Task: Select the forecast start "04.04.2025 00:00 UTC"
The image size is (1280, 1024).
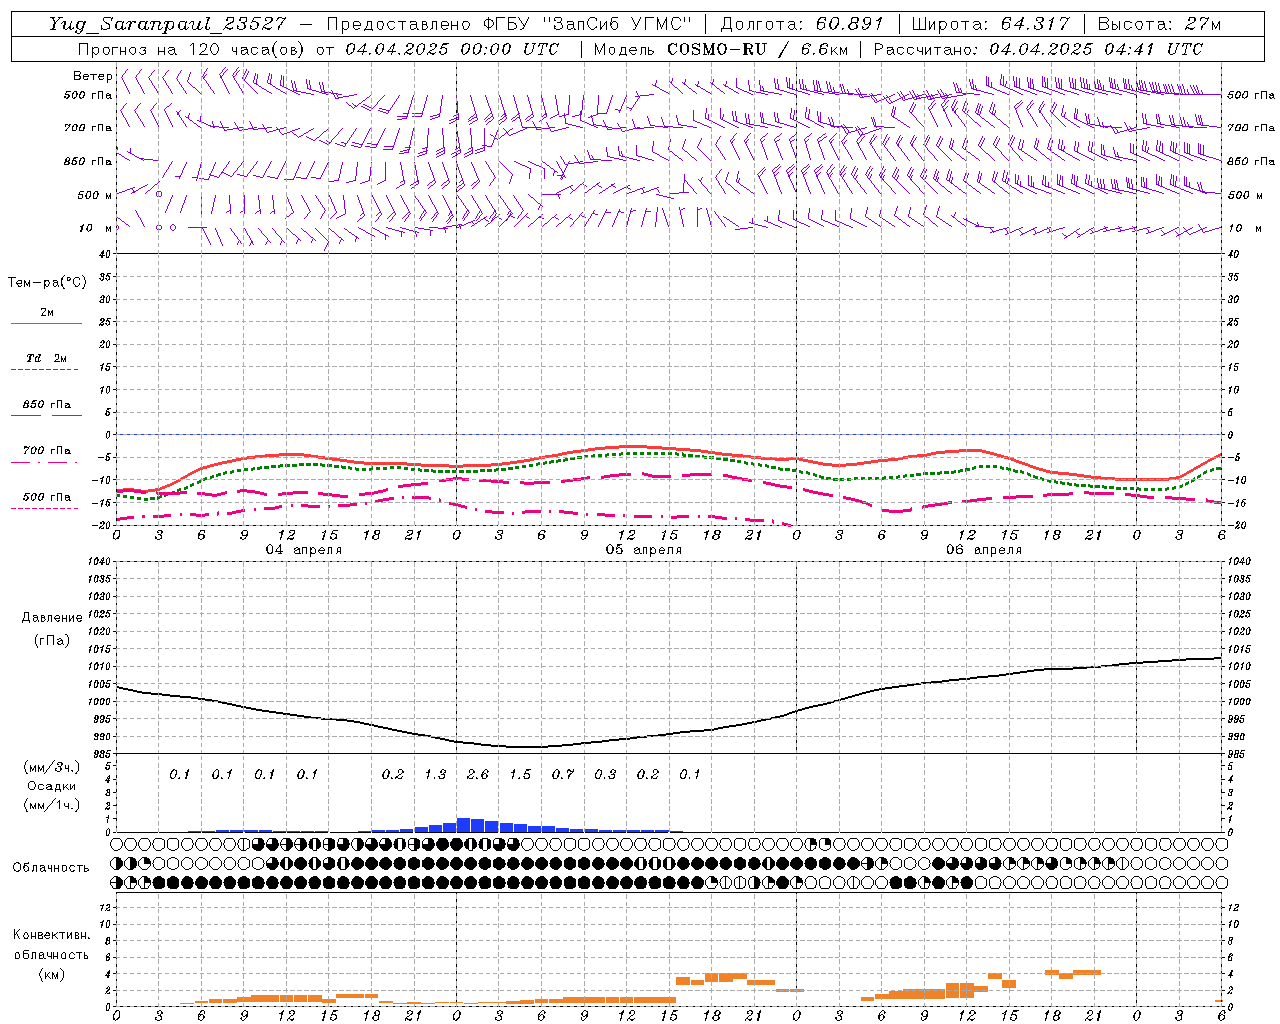Action: pyautogui.click(x=452, y=49)
